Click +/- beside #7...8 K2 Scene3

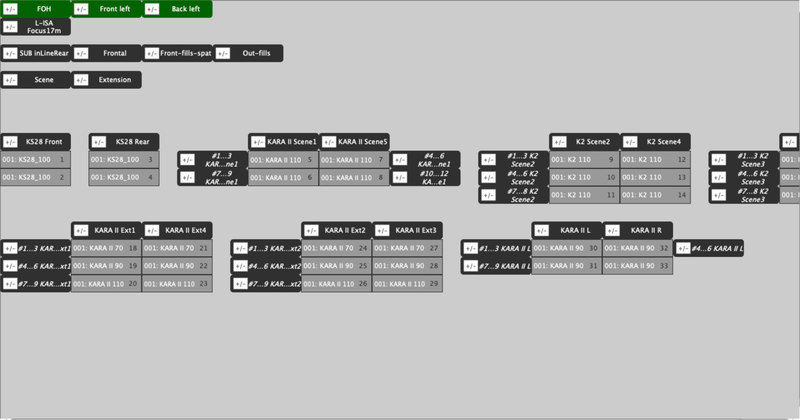click(718, 195)
